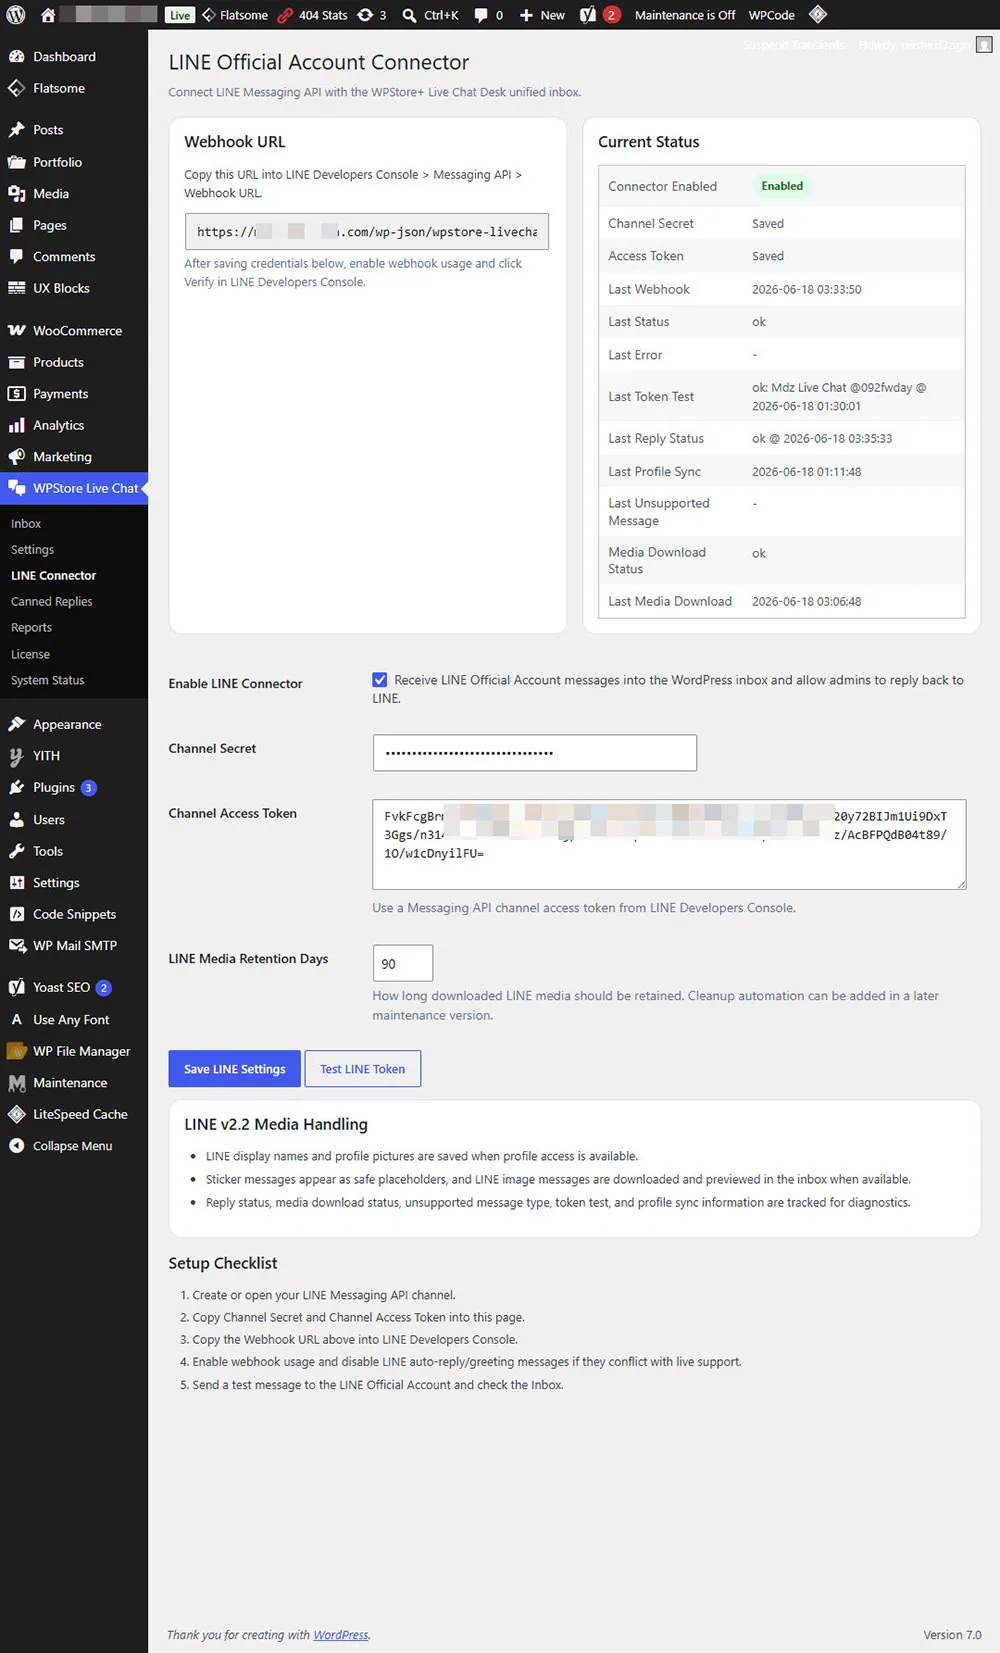Open the Analytics bar chart icon

[x=16, y=425]
